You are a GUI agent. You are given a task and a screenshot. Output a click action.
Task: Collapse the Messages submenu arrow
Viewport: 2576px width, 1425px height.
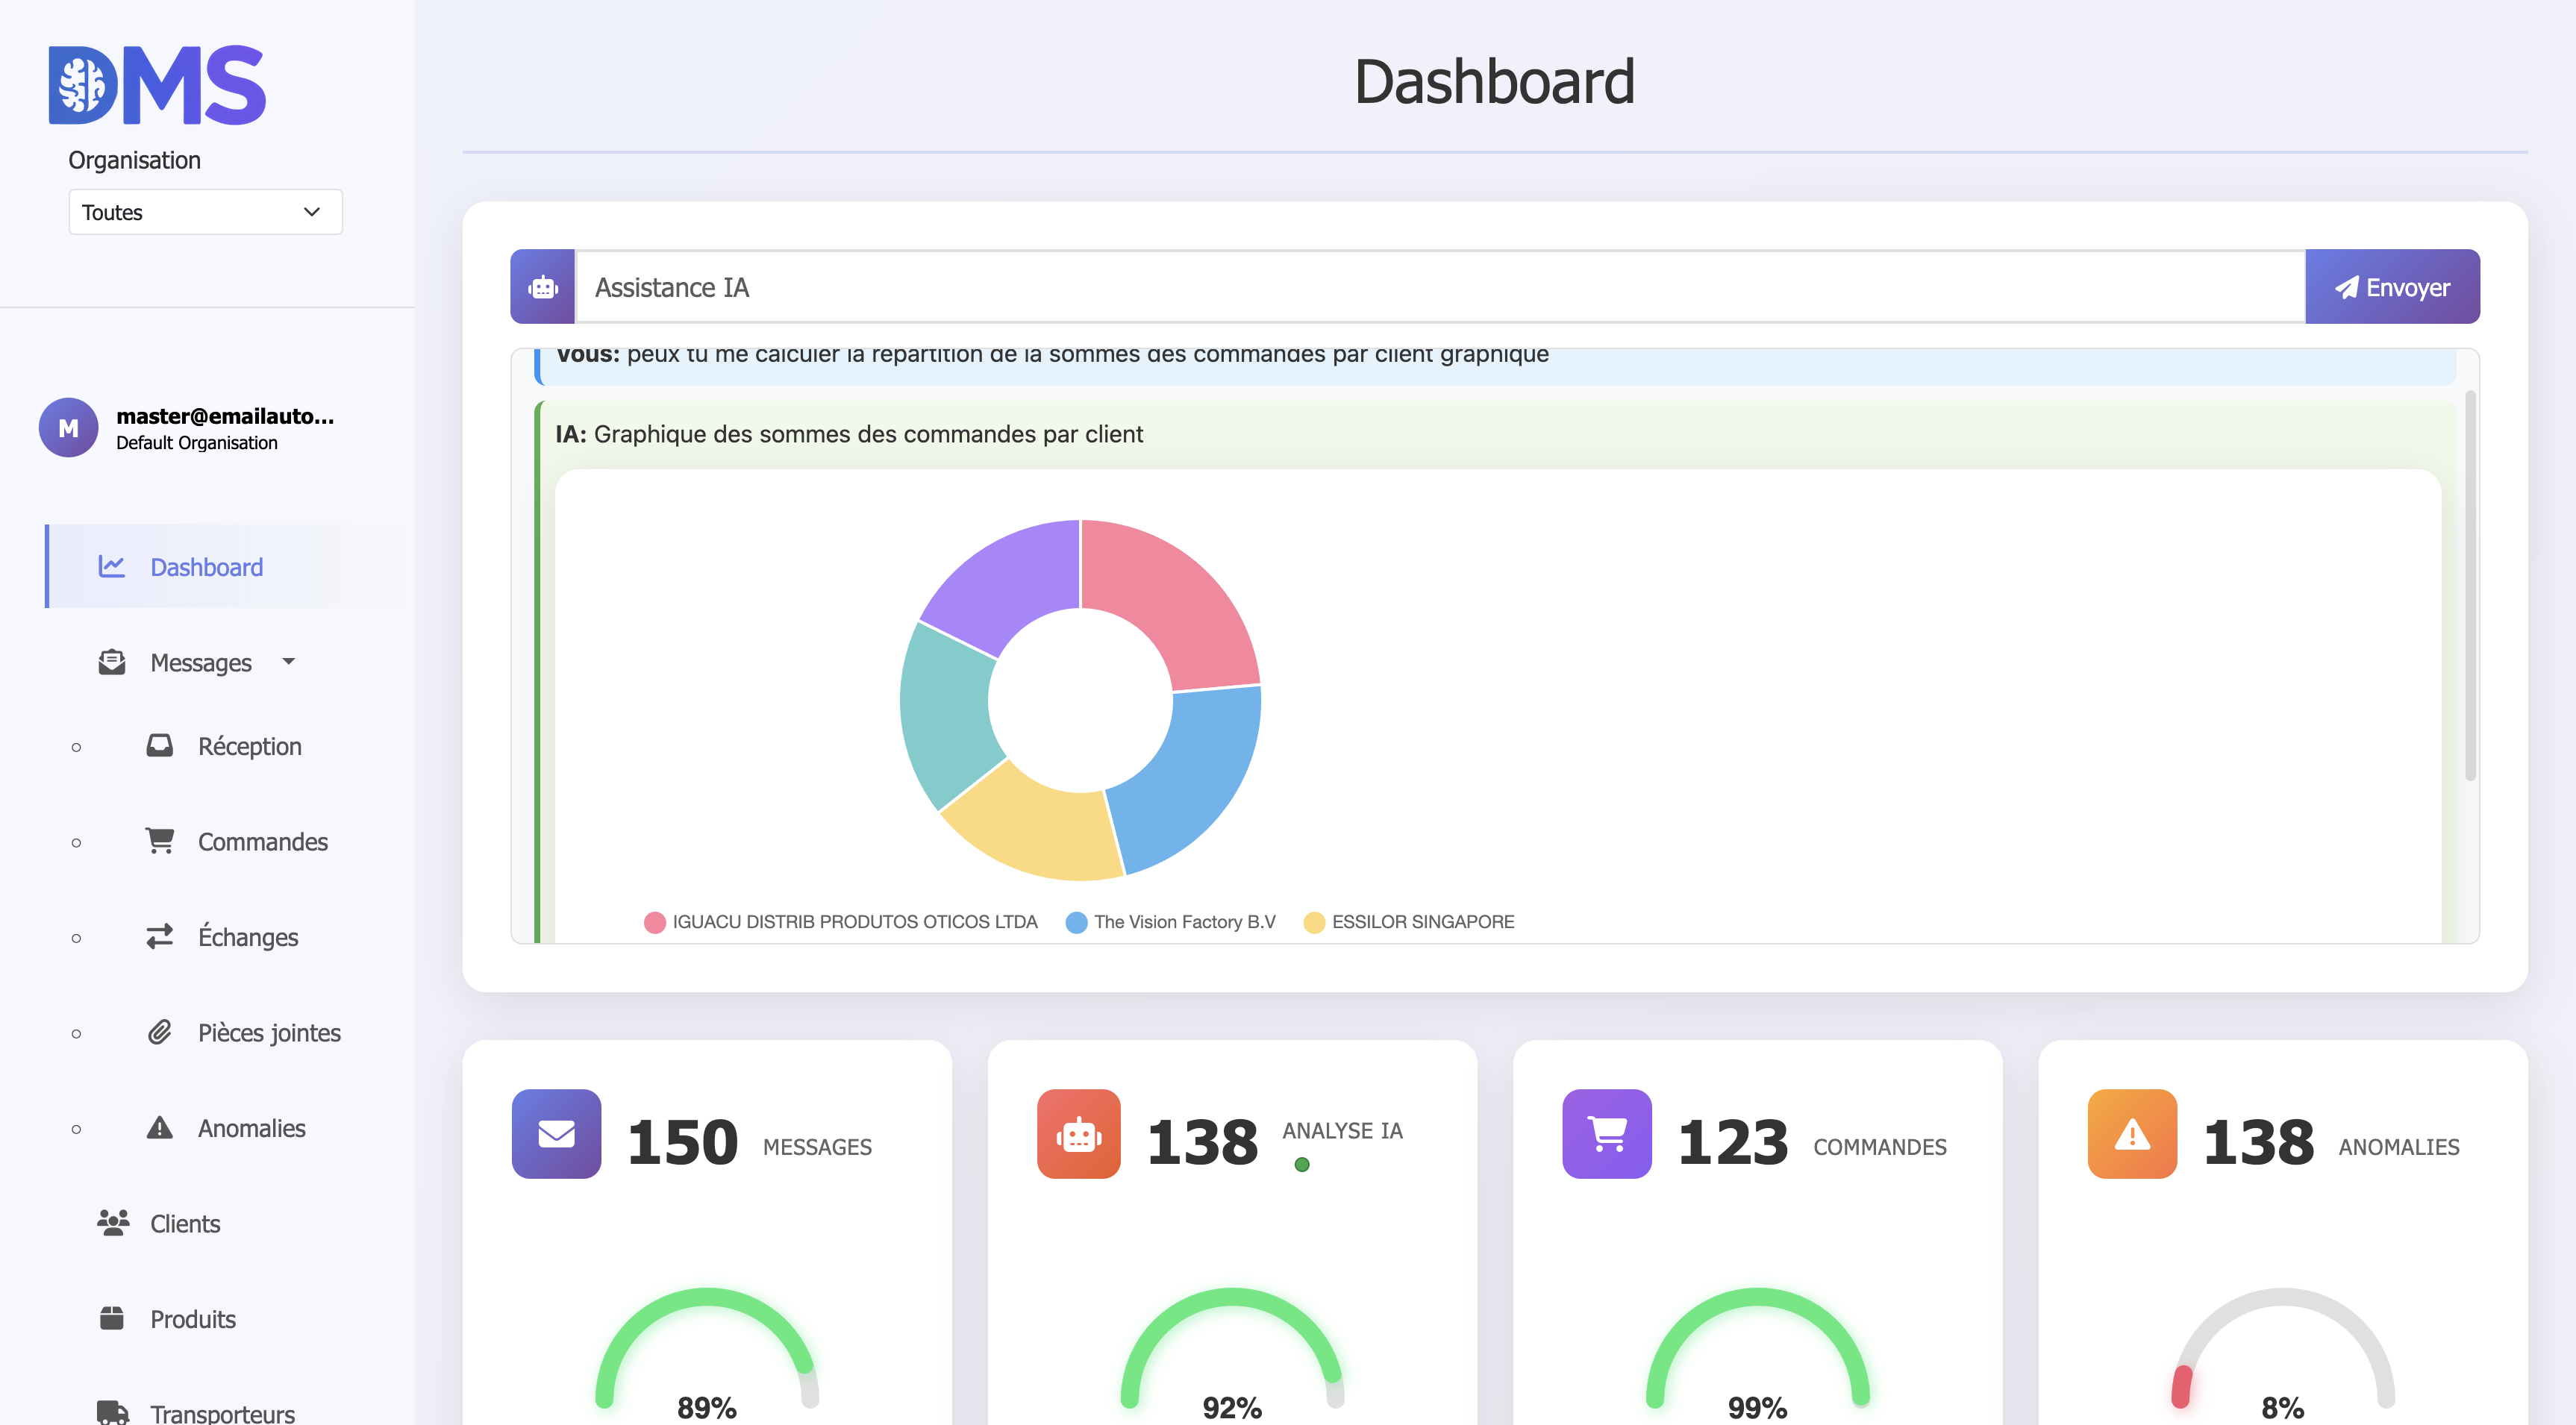289,661
